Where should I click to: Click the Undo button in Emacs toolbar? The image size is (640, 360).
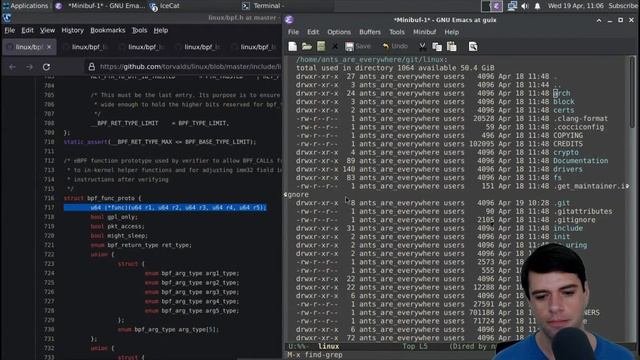tap(395, 47)
